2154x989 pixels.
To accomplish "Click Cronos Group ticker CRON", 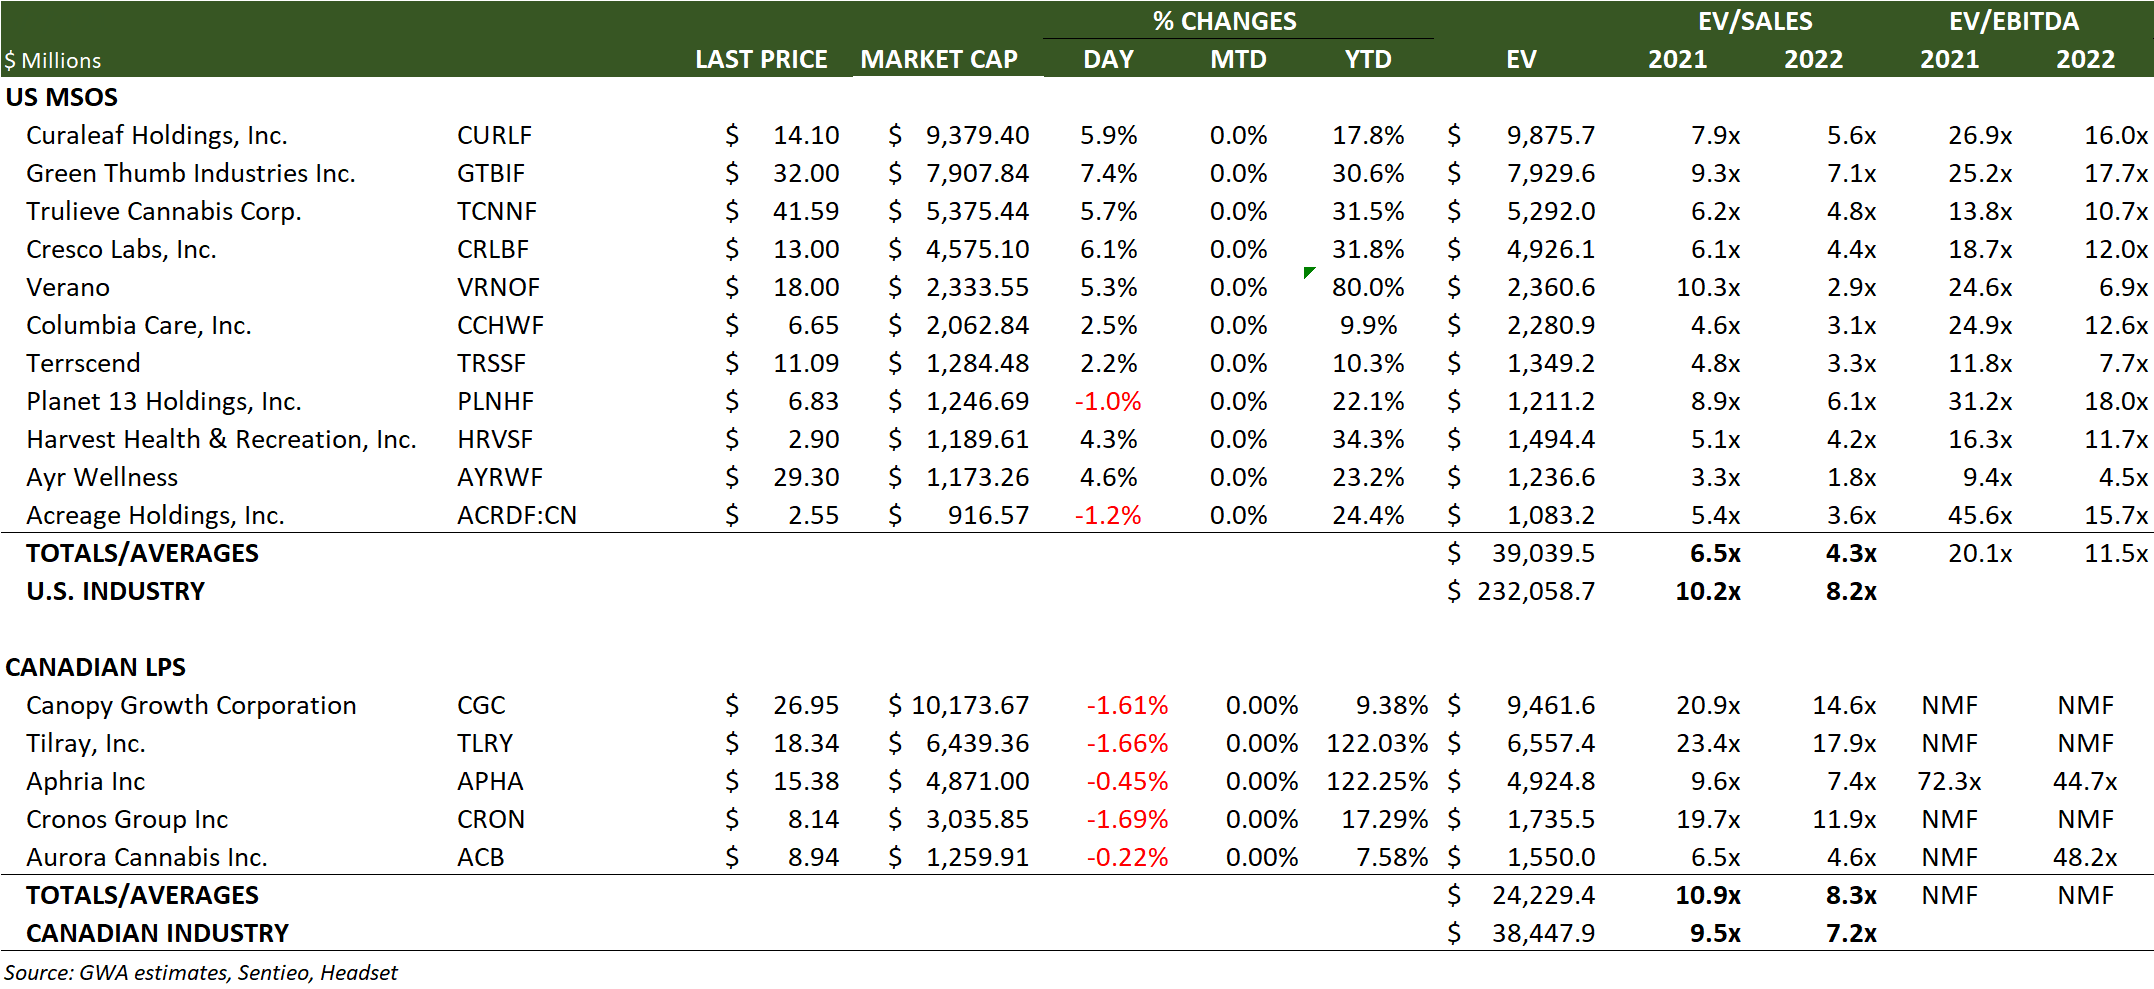I will point(491,819).
